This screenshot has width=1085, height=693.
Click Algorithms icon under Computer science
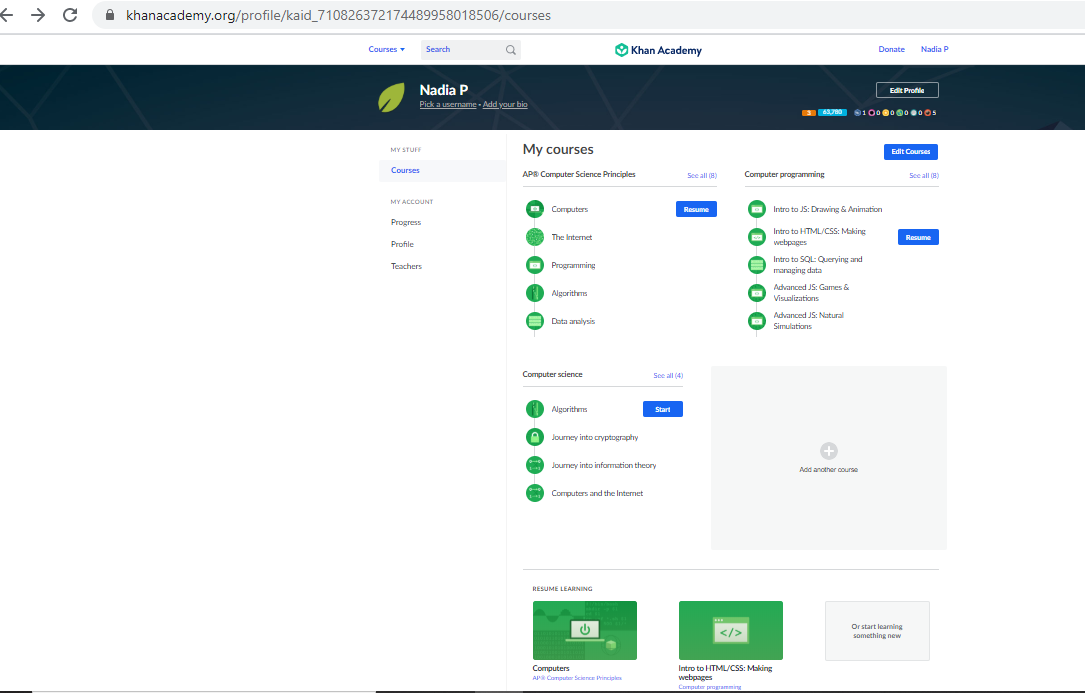535,409
